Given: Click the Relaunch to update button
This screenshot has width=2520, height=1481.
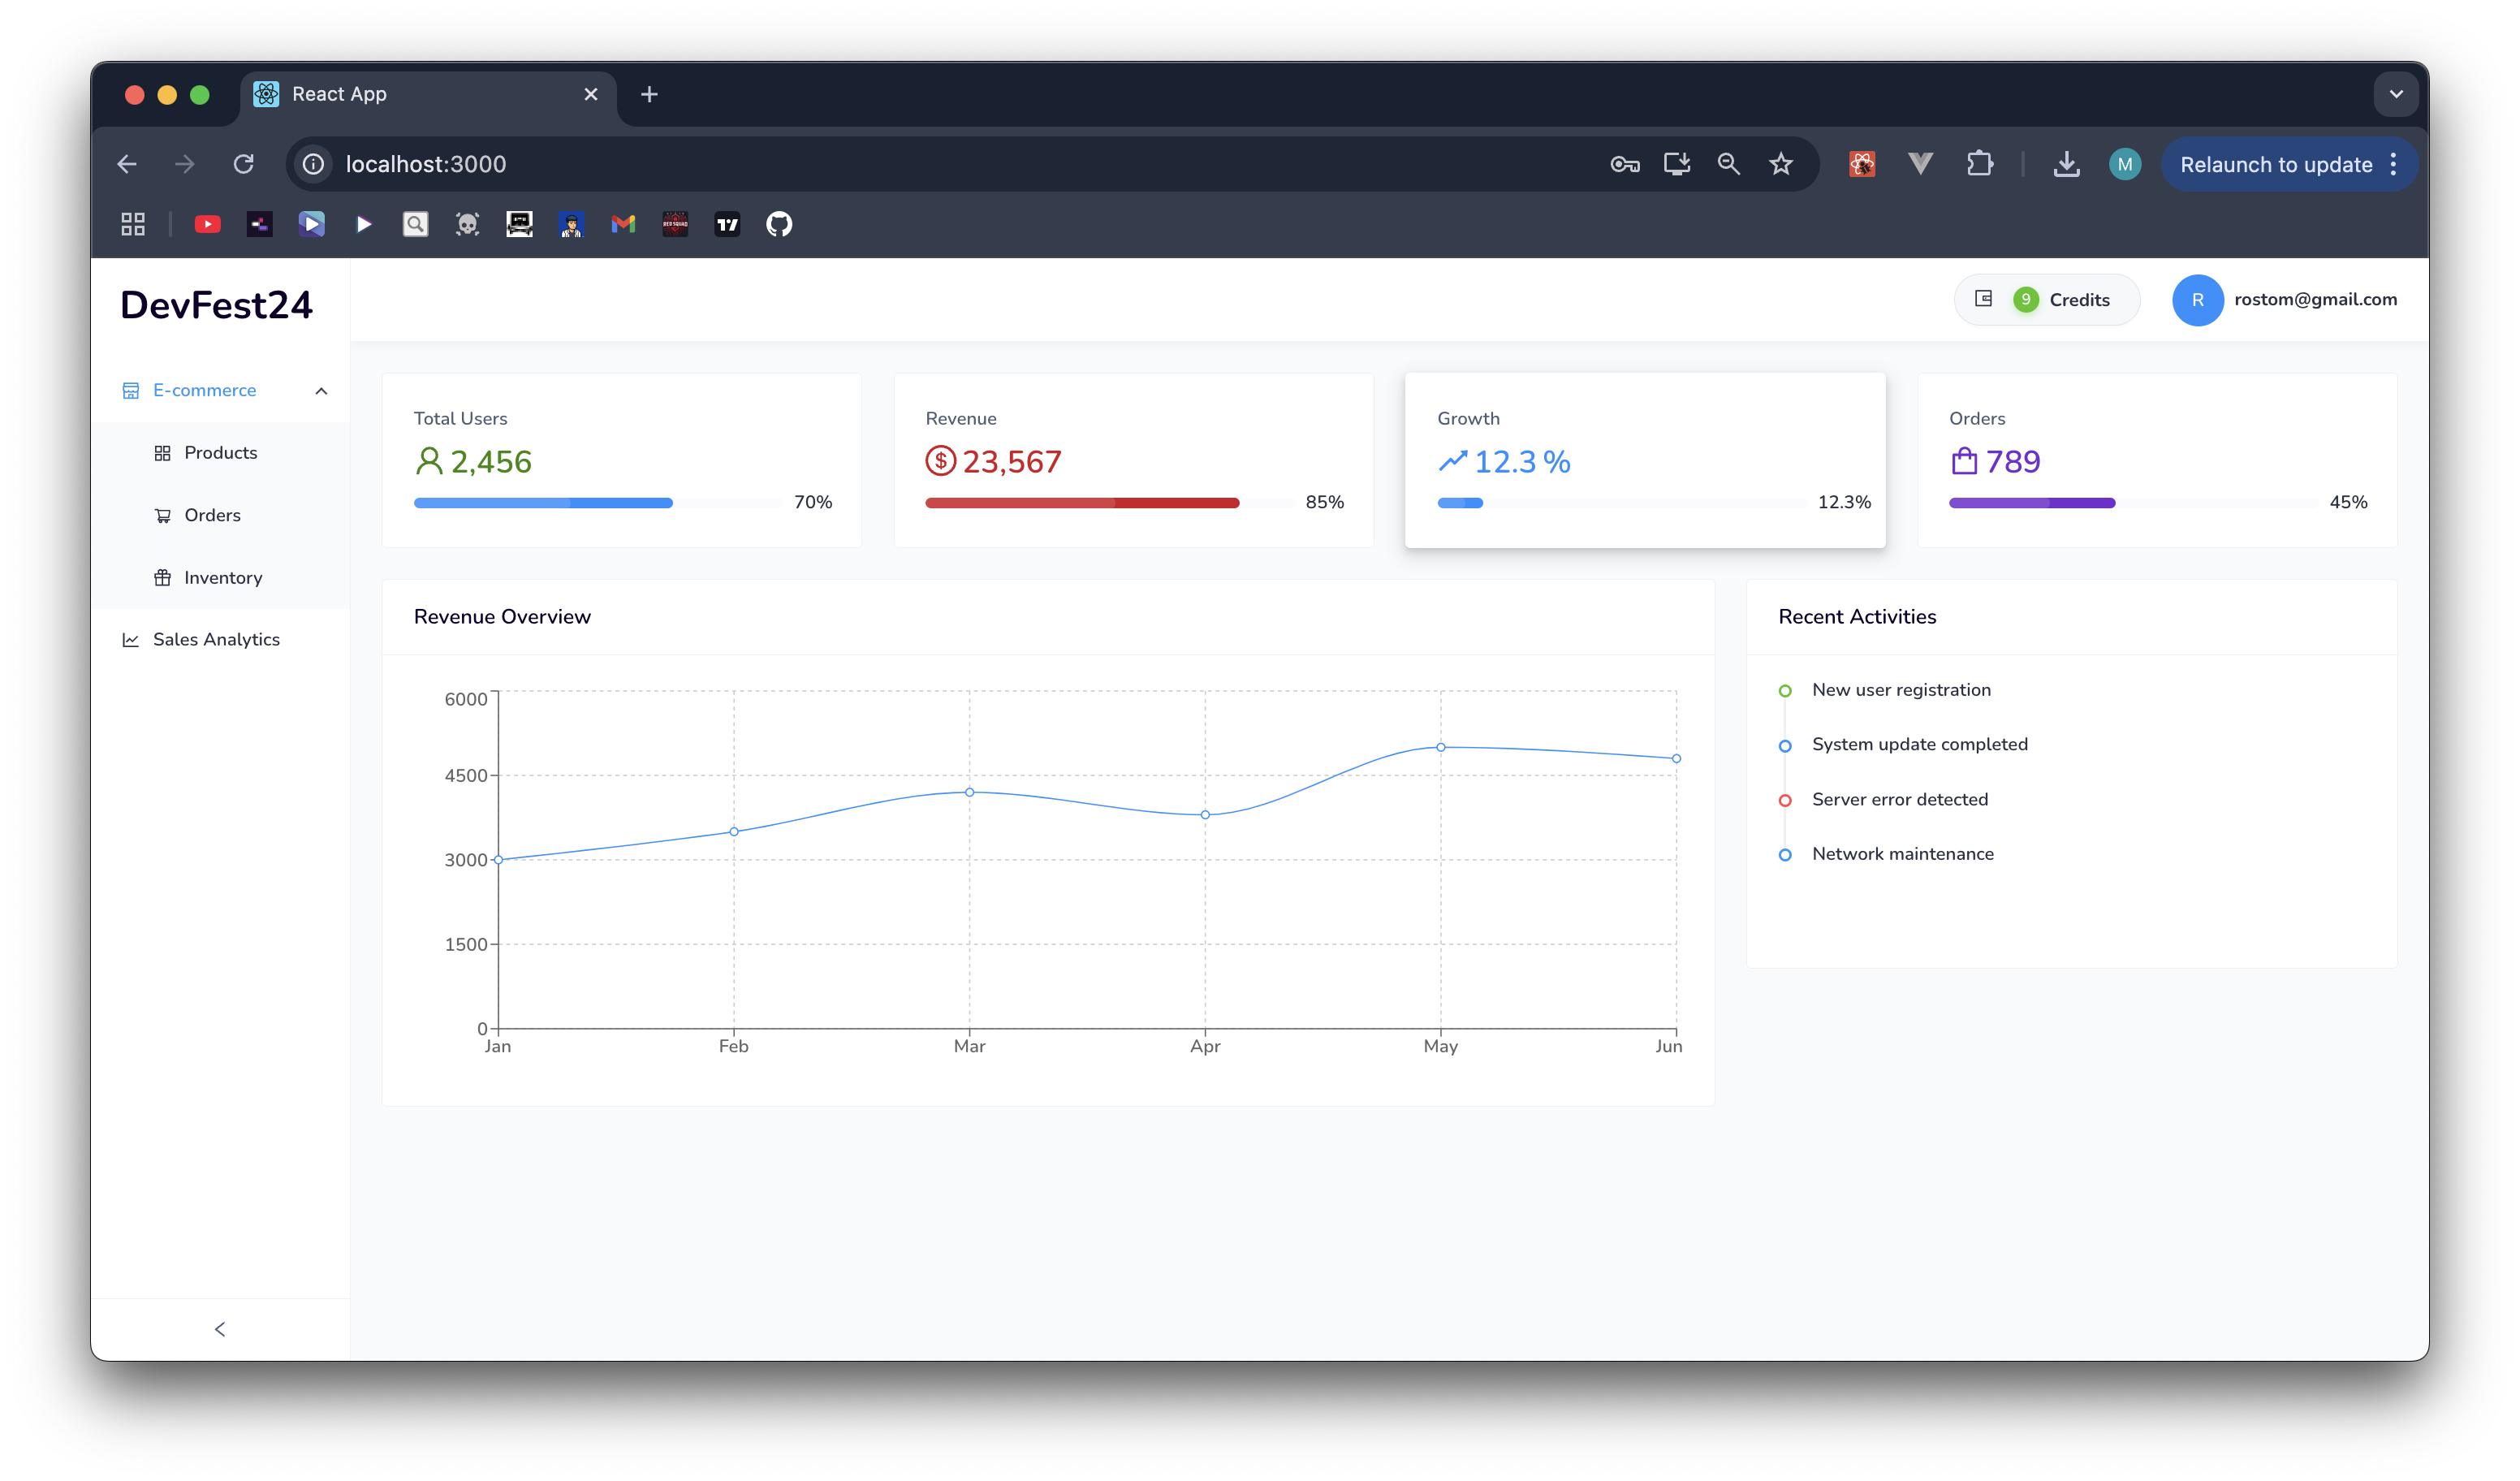Looking at the screenshot, I should pyautogui.click(x=2275, y=165).
